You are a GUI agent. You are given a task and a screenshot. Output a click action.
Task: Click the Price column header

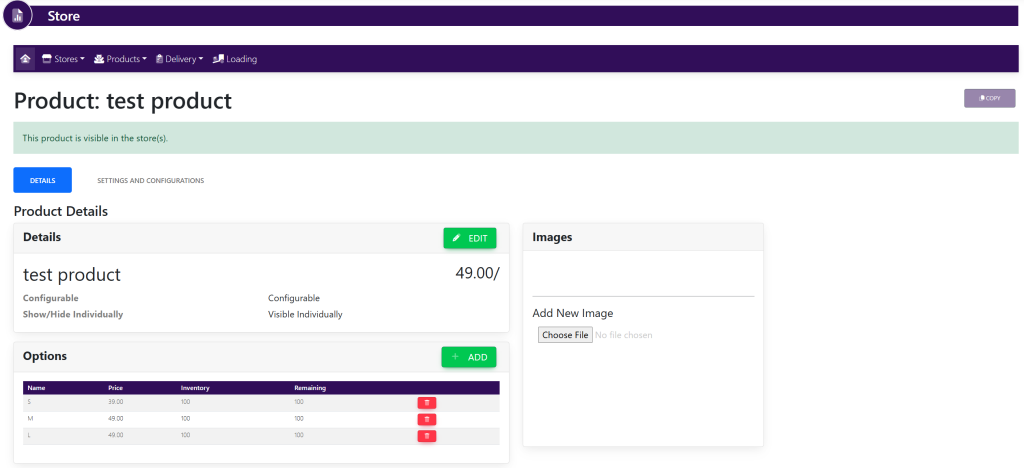tap(116, 388)
